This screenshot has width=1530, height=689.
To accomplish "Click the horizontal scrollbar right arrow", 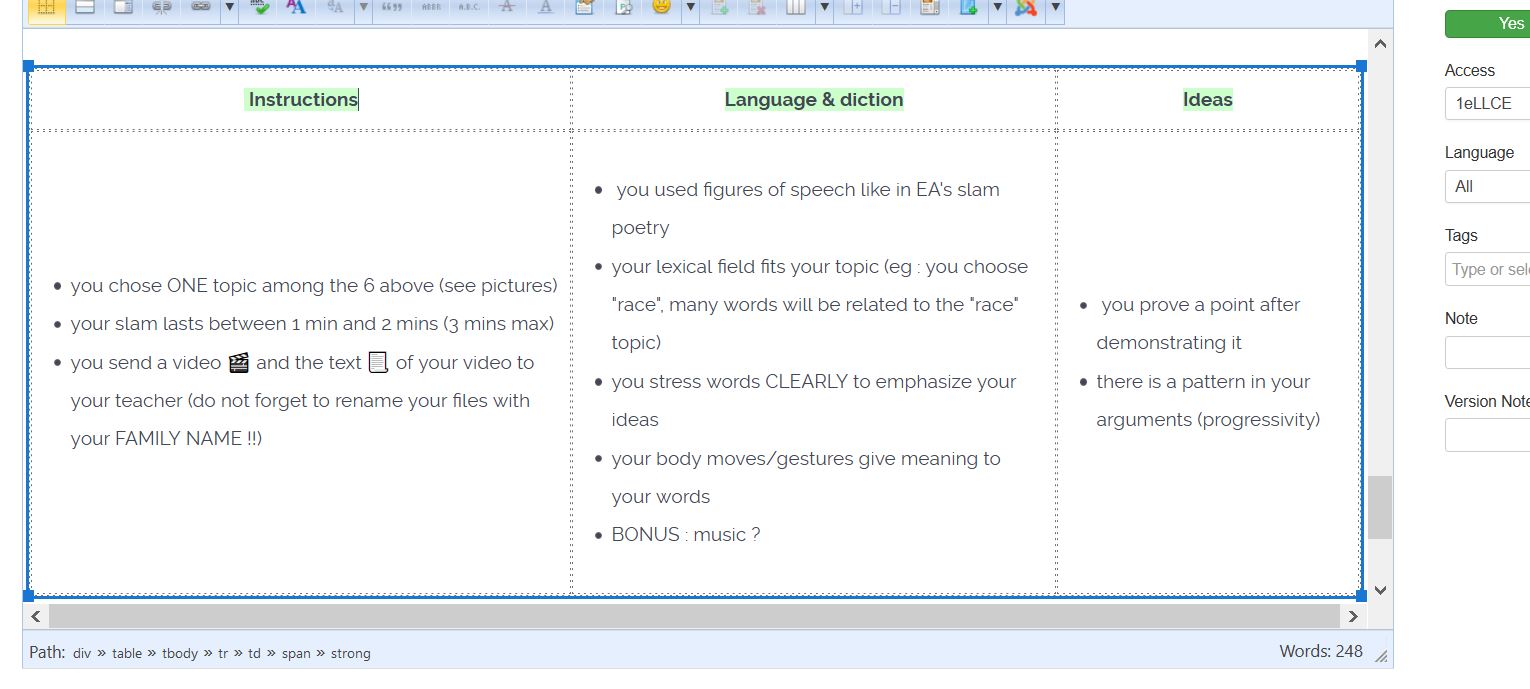I will (x=1353, y=616).
